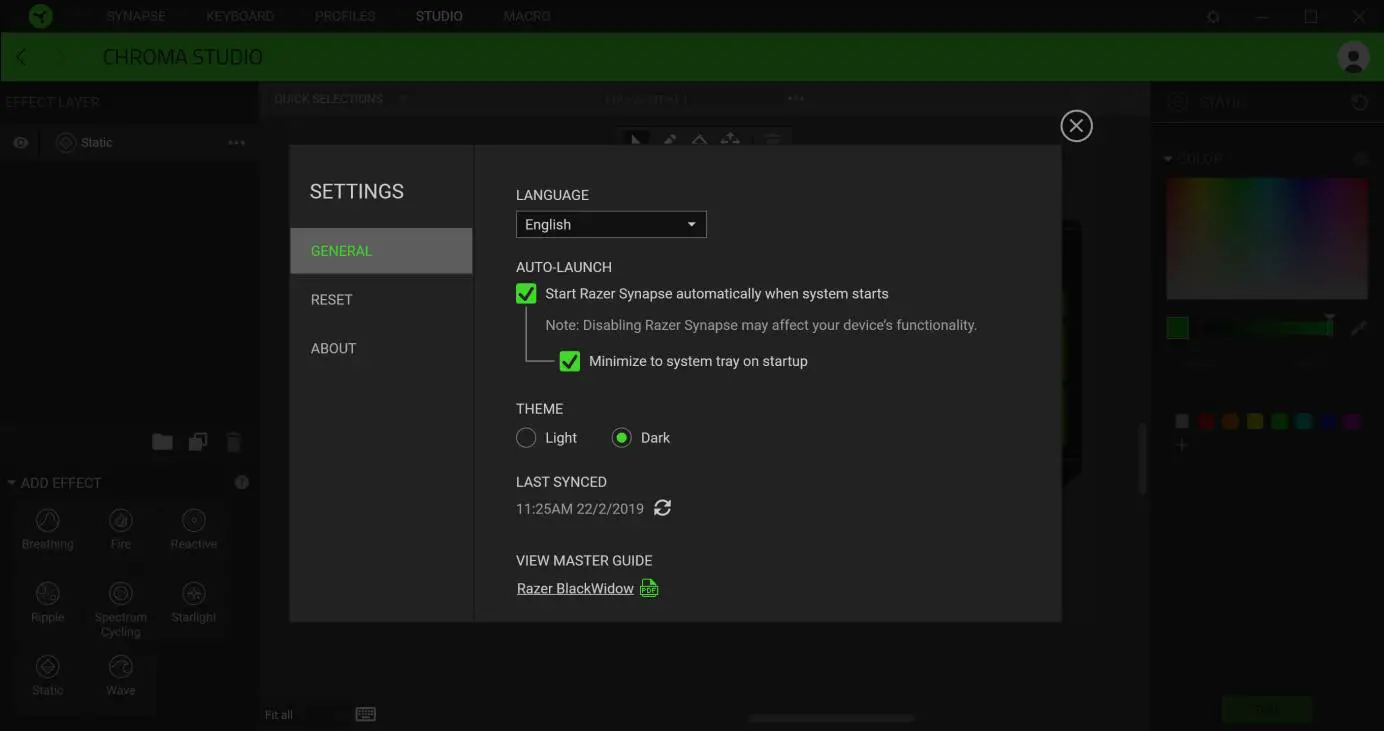
Task: Select the Light theme radio button
Action: click(x=526, y=438)
